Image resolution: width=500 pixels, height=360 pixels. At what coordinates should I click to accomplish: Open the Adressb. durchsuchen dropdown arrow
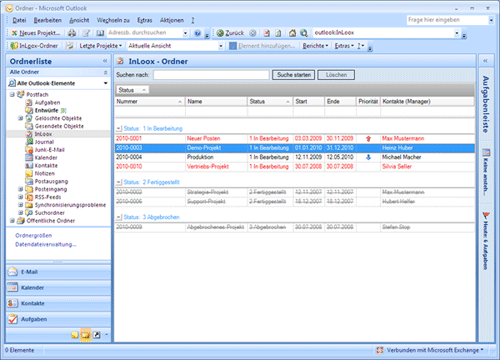[185, 33]
